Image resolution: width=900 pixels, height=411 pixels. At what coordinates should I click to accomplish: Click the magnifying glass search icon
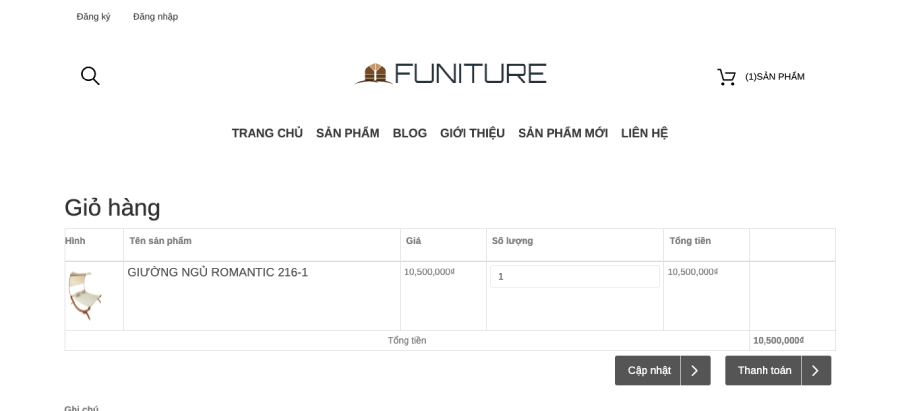coord(90,76)
